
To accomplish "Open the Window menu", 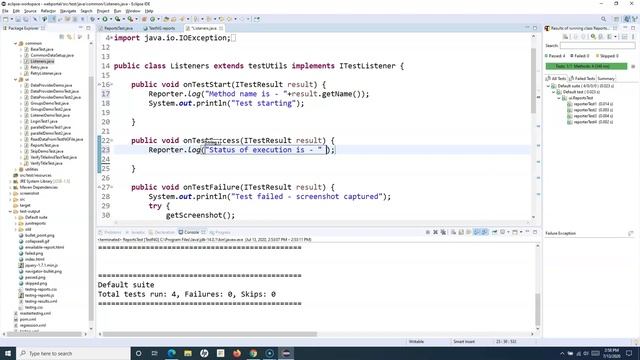I will 133,11.
